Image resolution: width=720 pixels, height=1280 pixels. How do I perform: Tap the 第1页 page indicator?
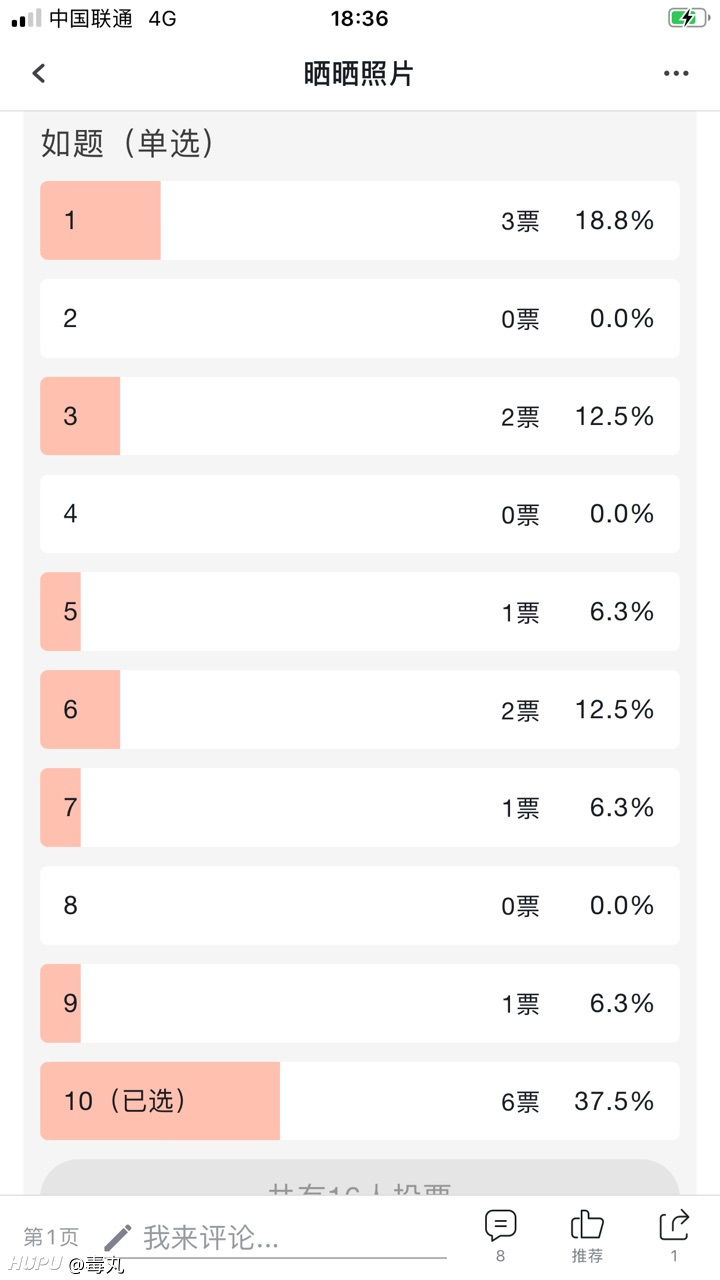click(51, 1238)
